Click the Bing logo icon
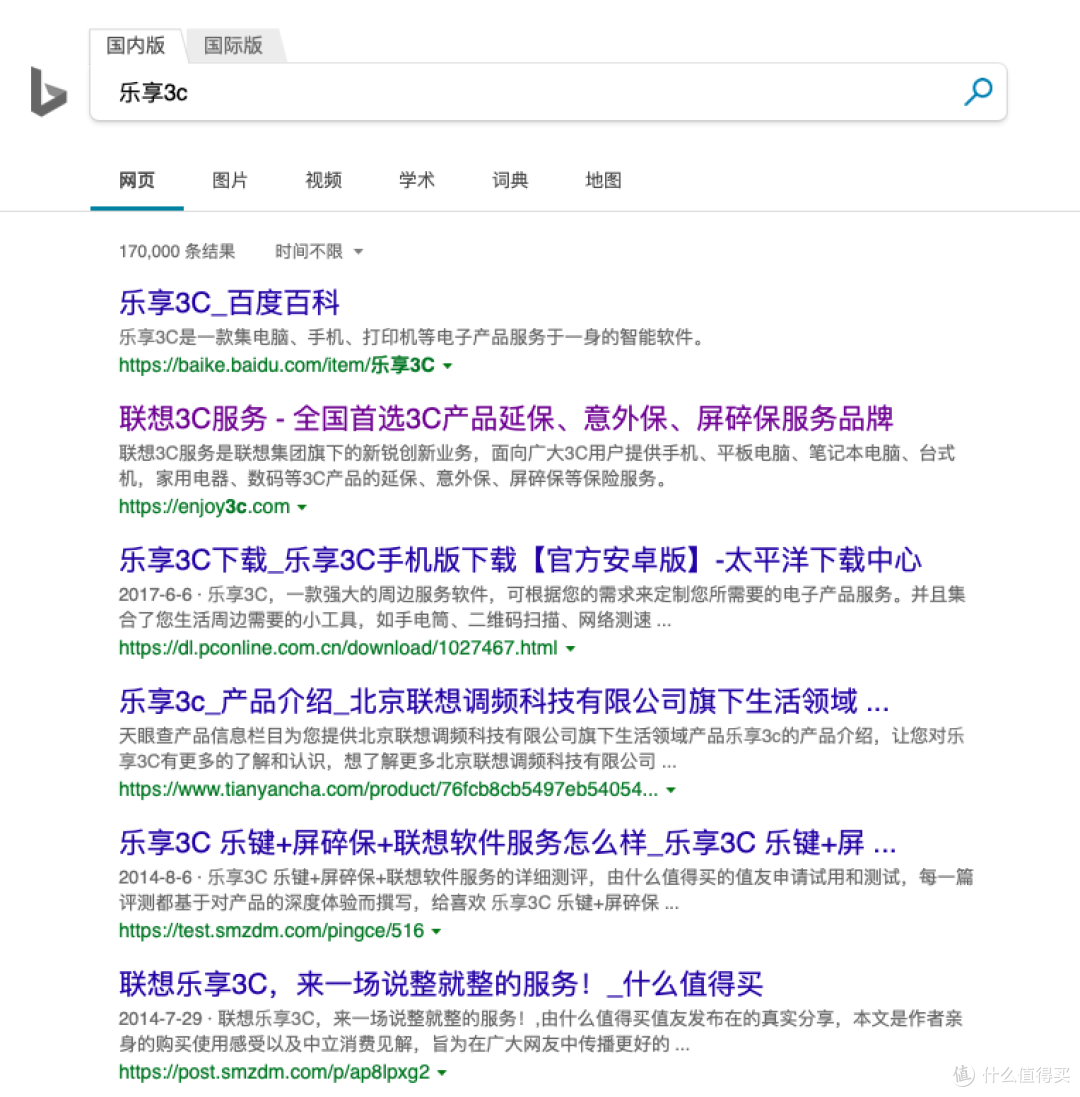This screenshot has height=1097, width=1080. 49,92
